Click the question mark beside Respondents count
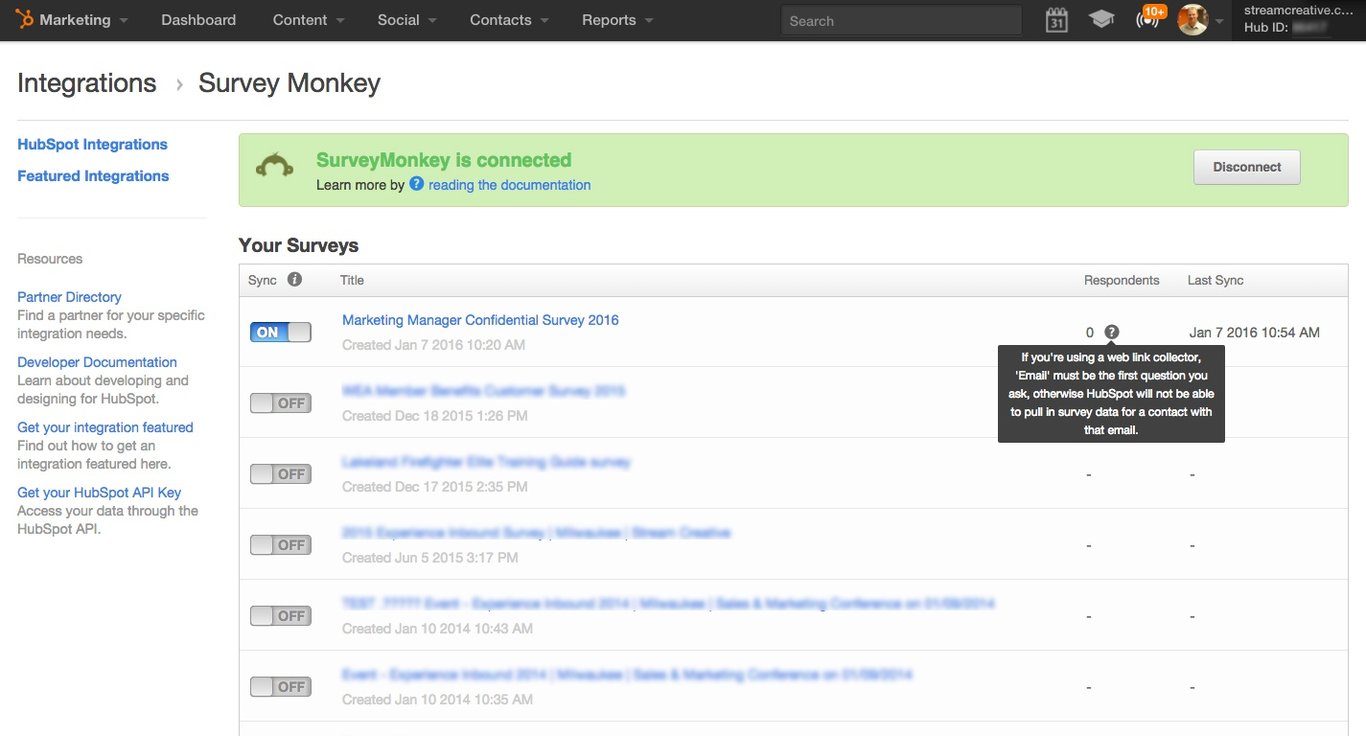Image resolution: width=1366 pixels, height=736 pixels. [1112, 331]
